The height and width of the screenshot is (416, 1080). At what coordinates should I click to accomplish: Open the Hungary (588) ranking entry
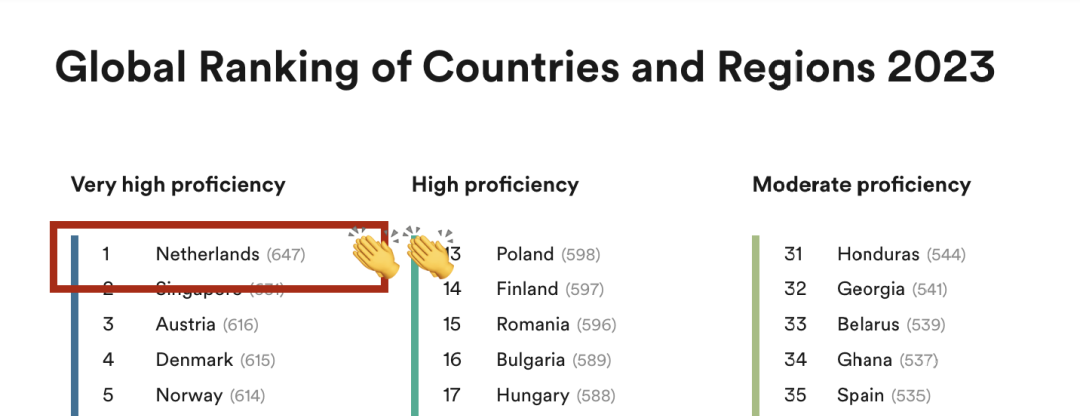556,395
